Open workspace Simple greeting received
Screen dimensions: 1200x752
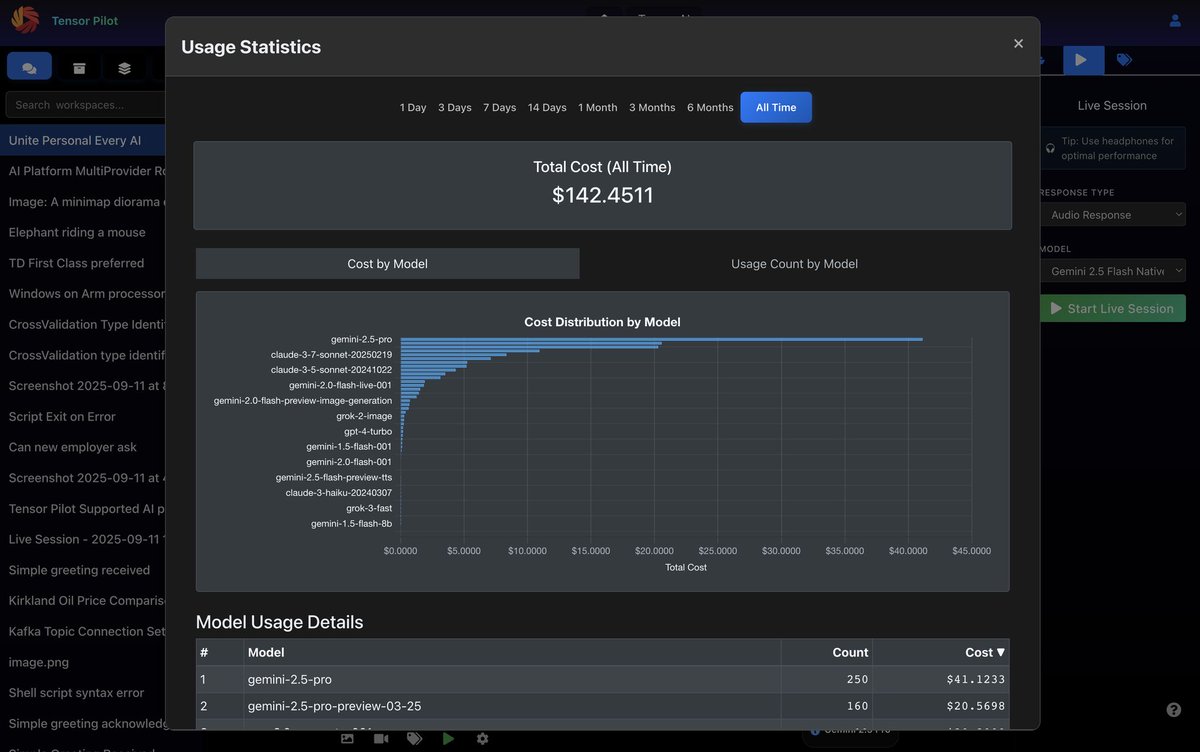83,570
